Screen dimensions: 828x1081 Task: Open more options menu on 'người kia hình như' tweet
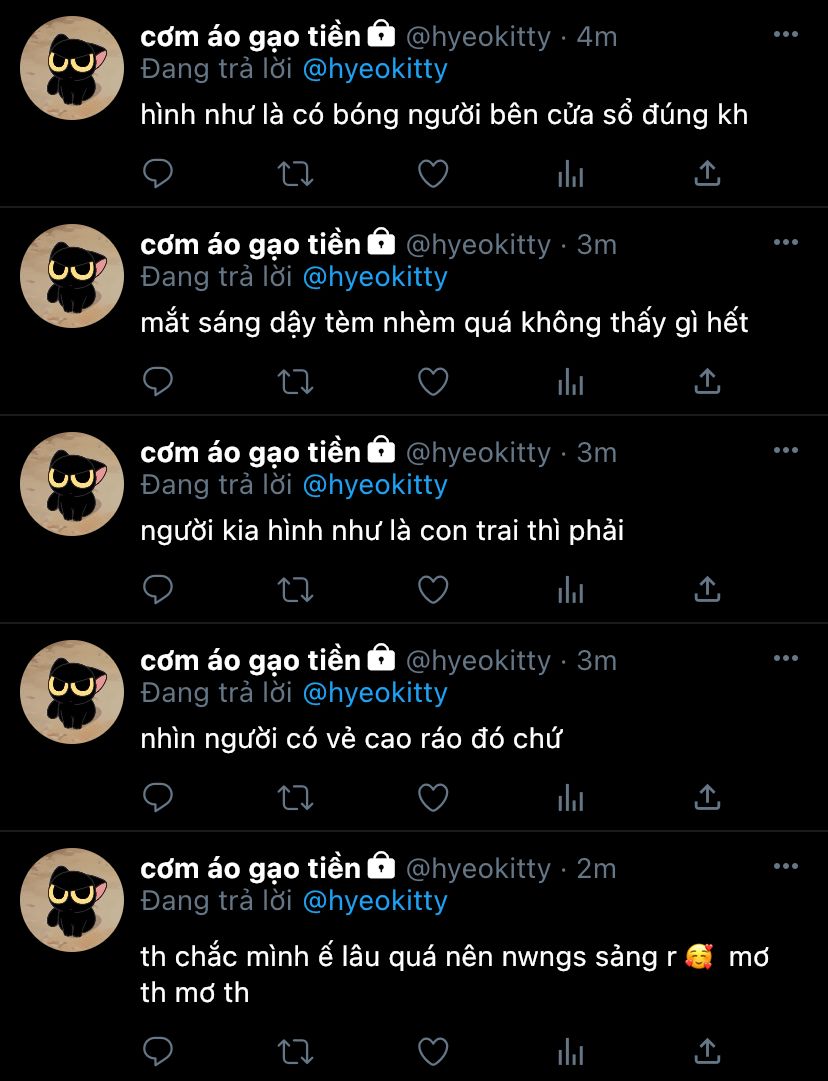coord(785,450)
